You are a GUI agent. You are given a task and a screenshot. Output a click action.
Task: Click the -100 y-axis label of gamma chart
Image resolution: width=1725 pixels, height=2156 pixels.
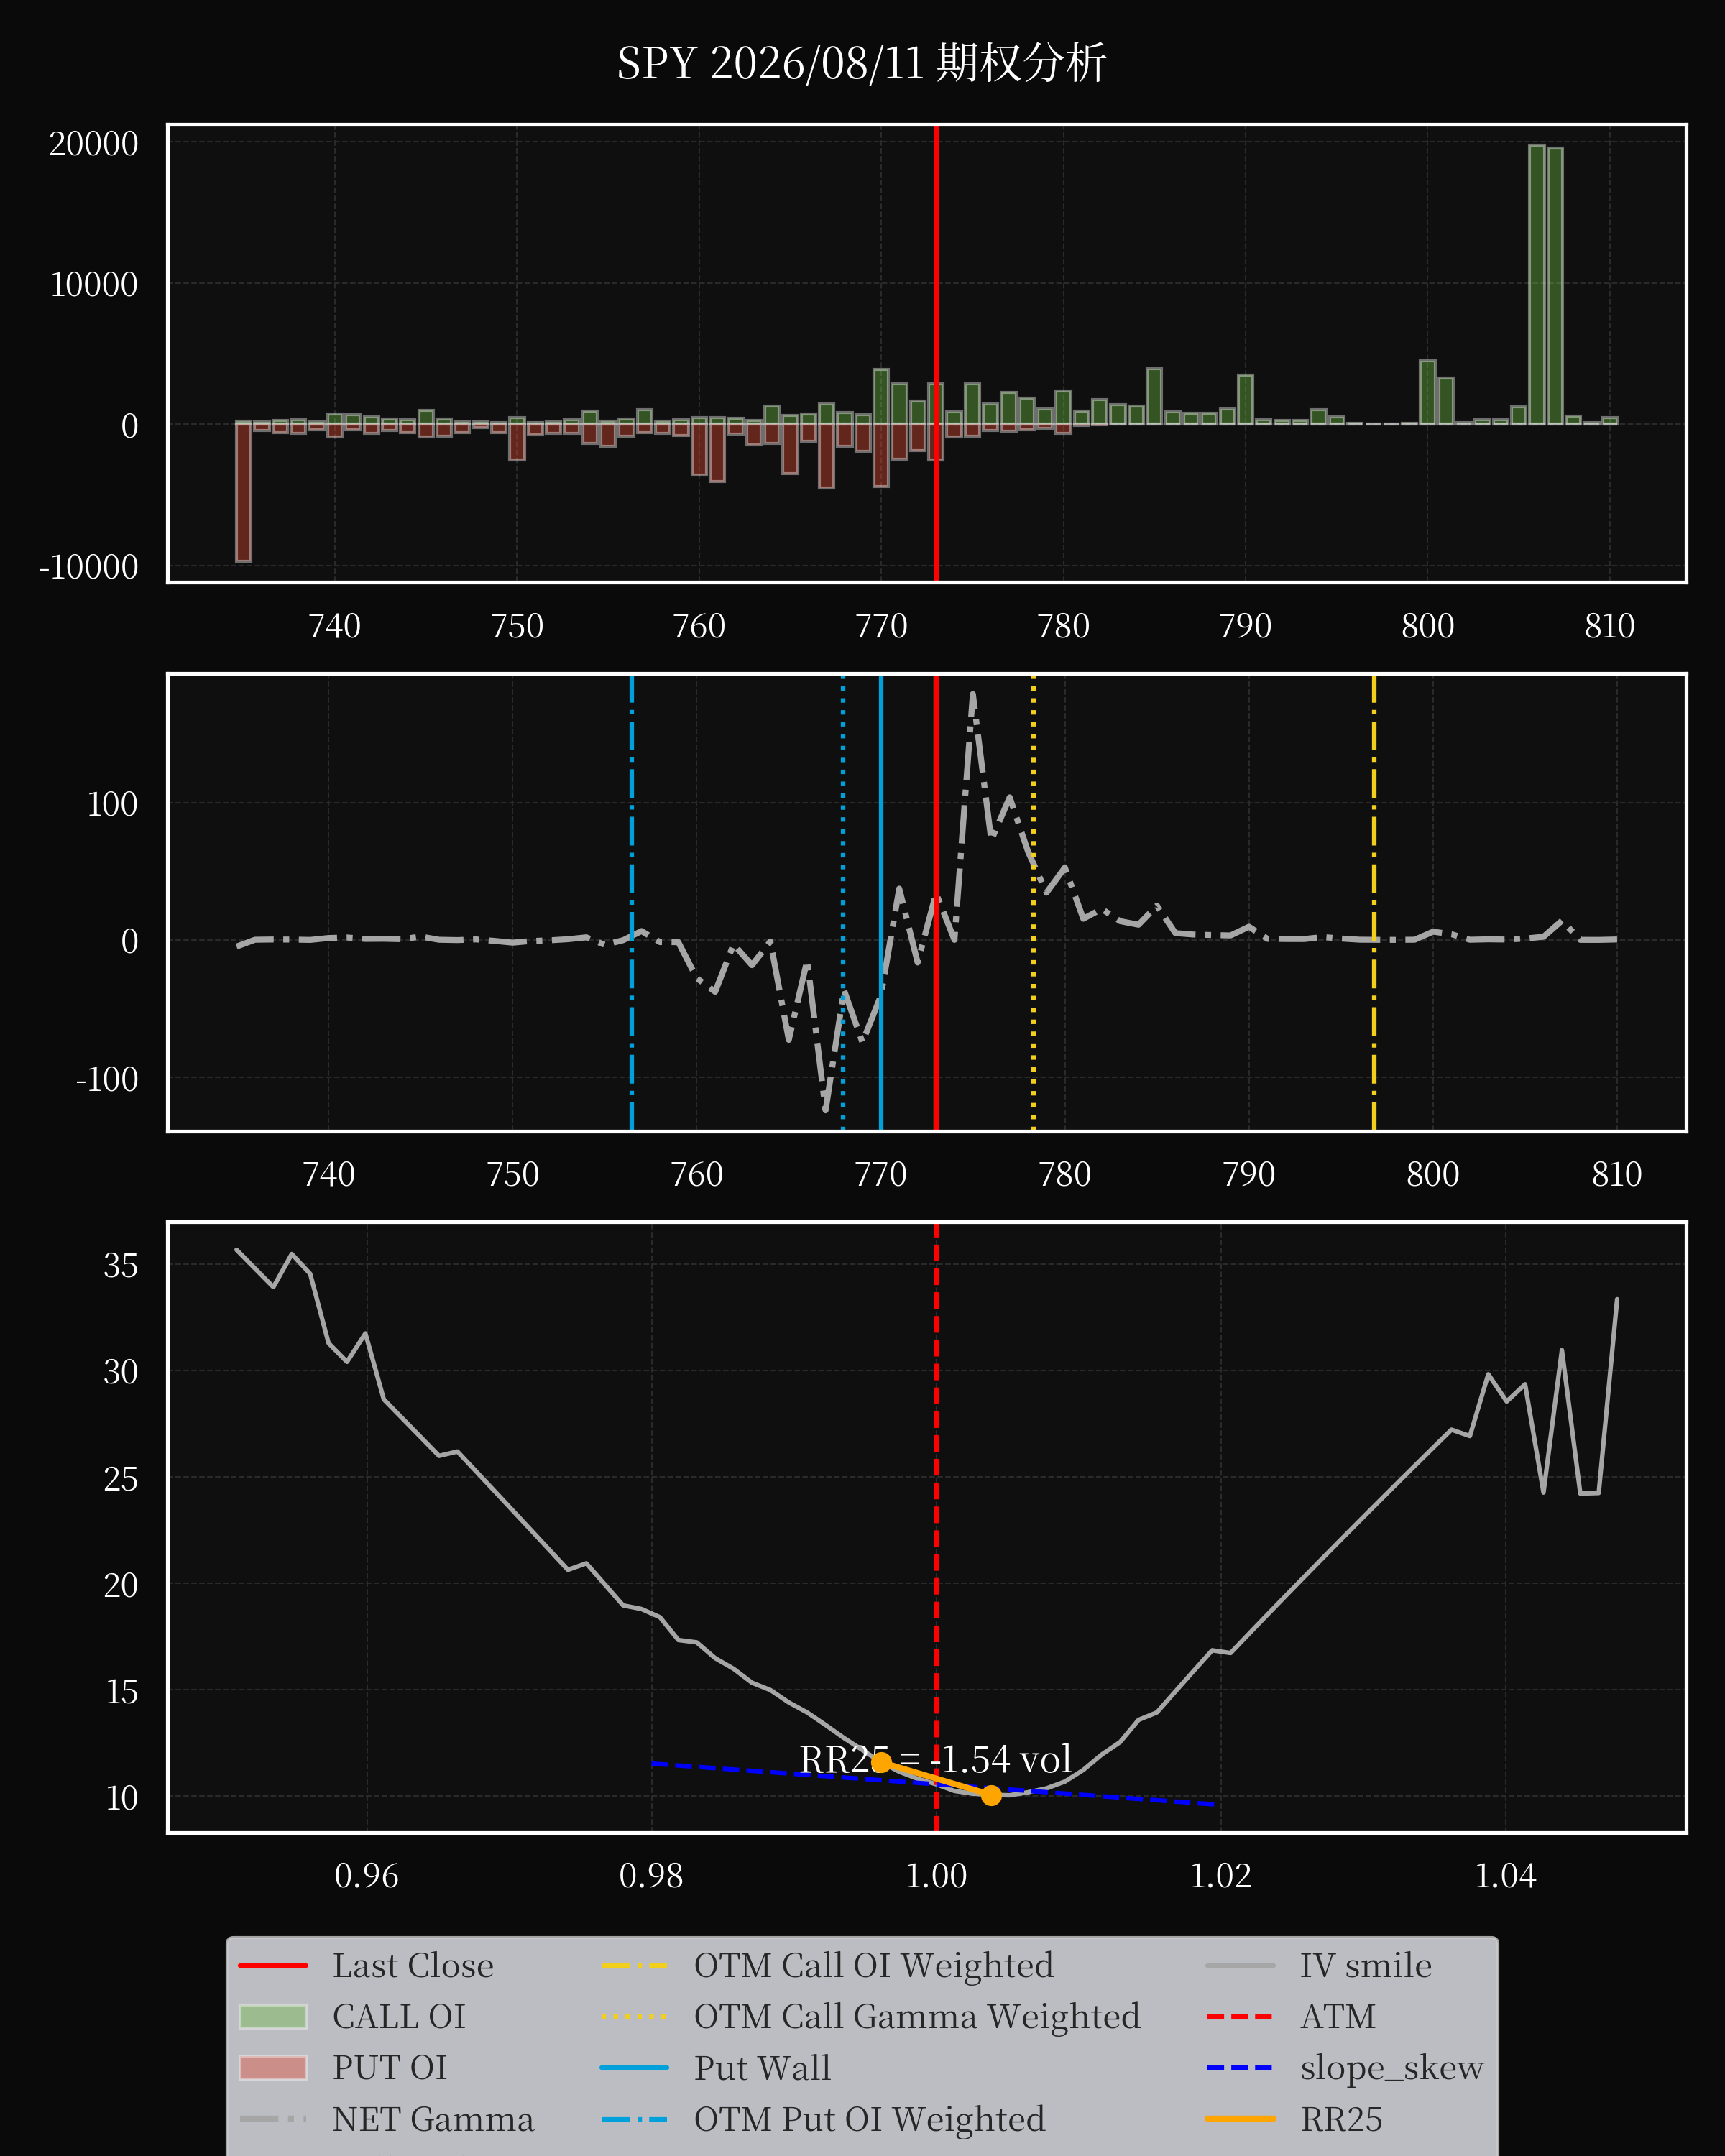coord(107,1079)
